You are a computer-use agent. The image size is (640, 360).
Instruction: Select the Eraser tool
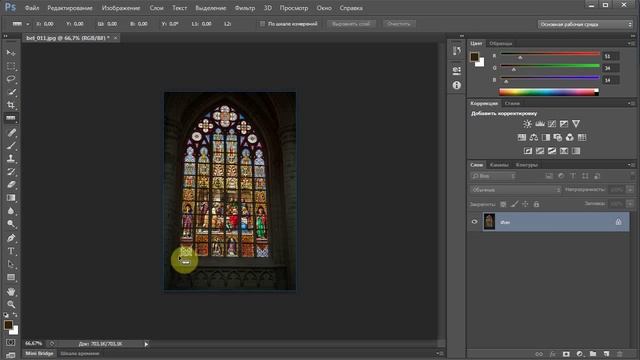pos(11,184)
